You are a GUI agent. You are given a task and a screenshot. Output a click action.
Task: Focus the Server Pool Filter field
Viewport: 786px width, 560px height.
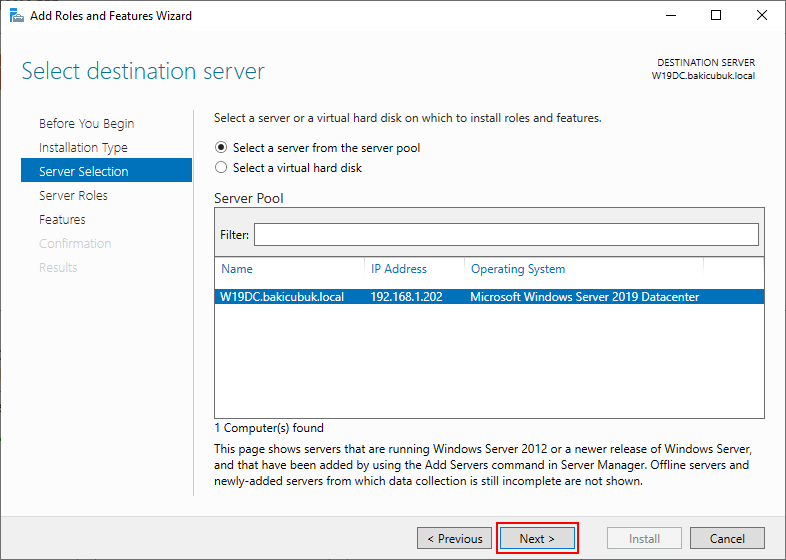[506, 235]
